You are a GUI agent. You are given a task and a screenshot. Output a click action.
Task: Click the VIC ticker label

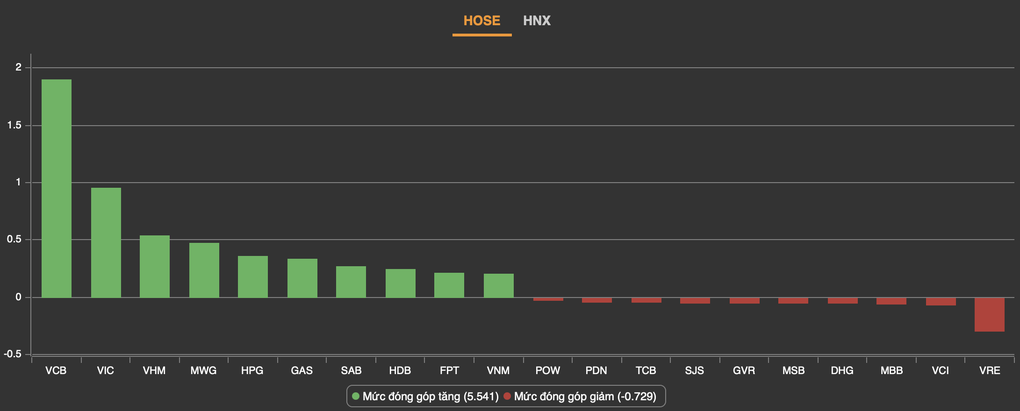105,371
